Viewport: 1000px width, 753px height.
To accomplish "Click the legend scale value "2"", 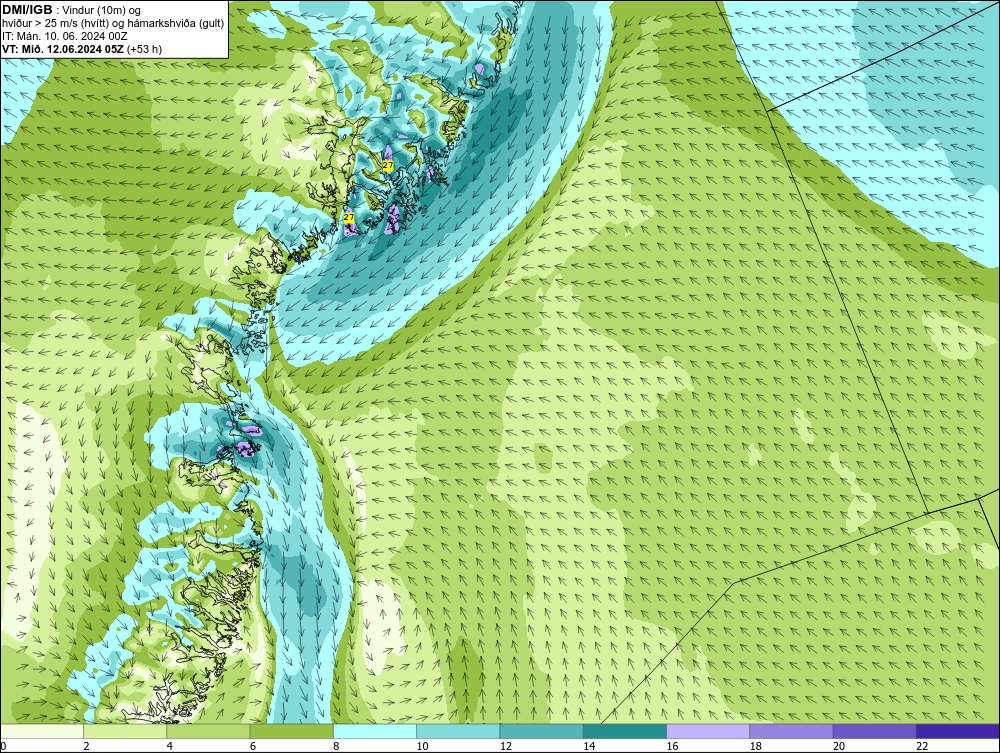I will point(86,746).
